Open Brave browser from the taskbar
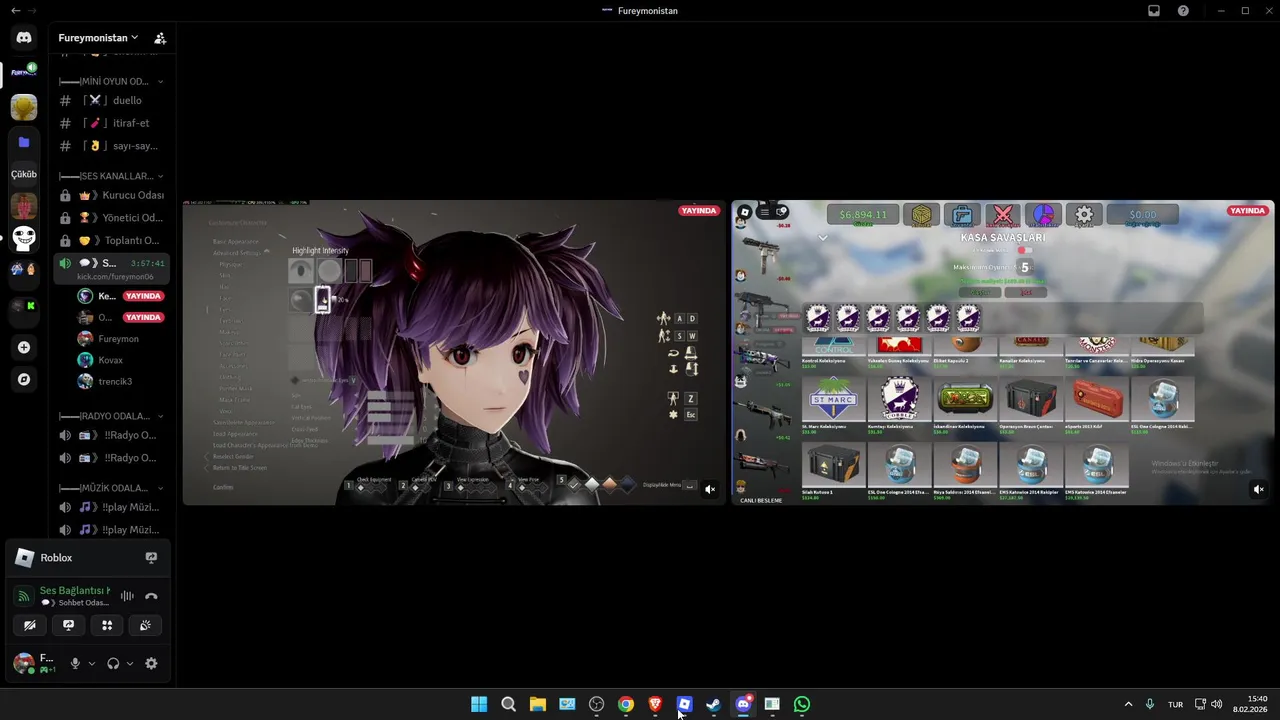Image resolution: width=1280 pixels, height=720 pixels. tap(655, 704)
